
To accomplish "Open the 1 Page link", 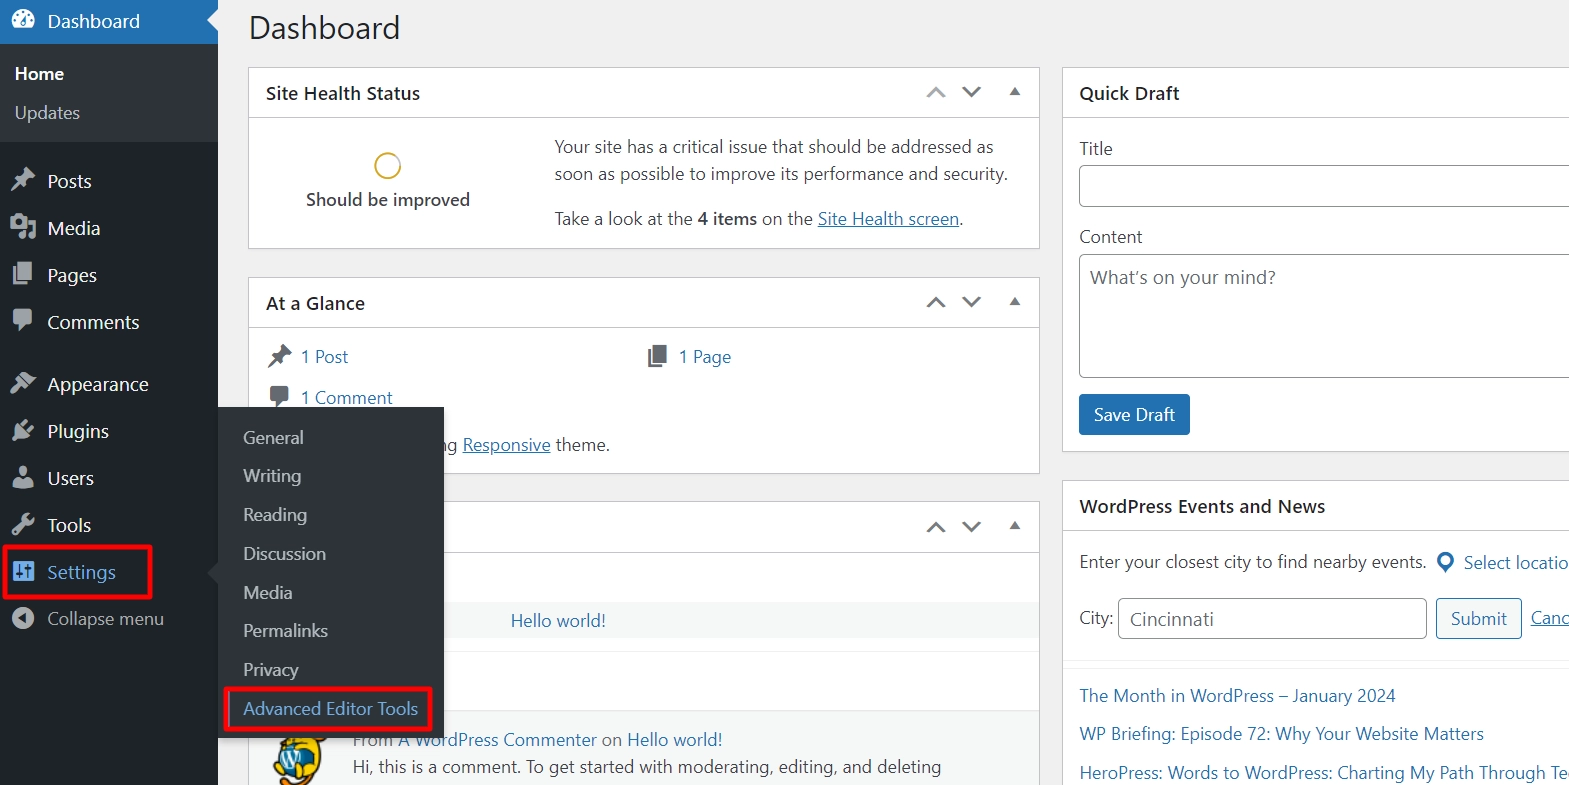I will pyautogui.click(x=705, y=357).
